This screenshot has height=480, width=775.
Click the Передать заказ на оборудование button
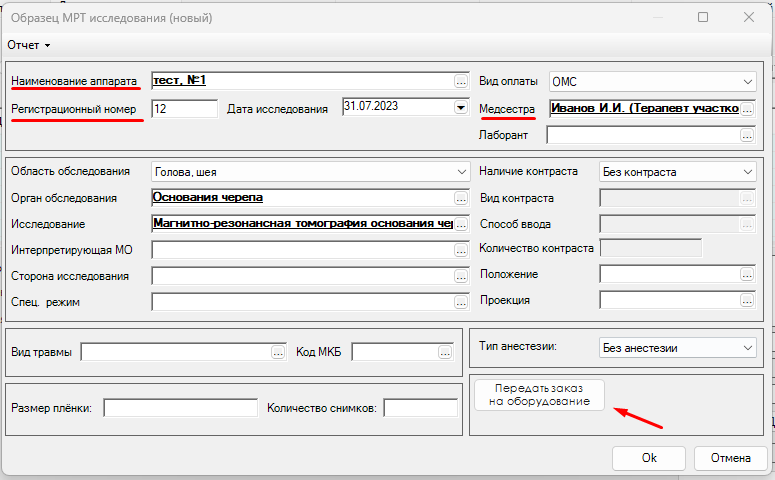(539, 395)
